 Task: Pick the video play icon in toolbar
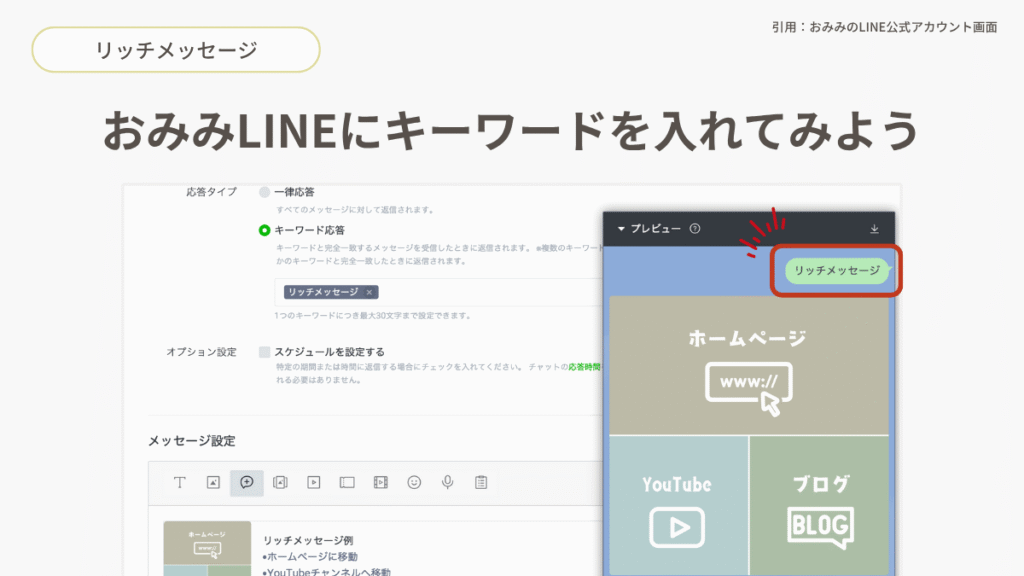314,482
